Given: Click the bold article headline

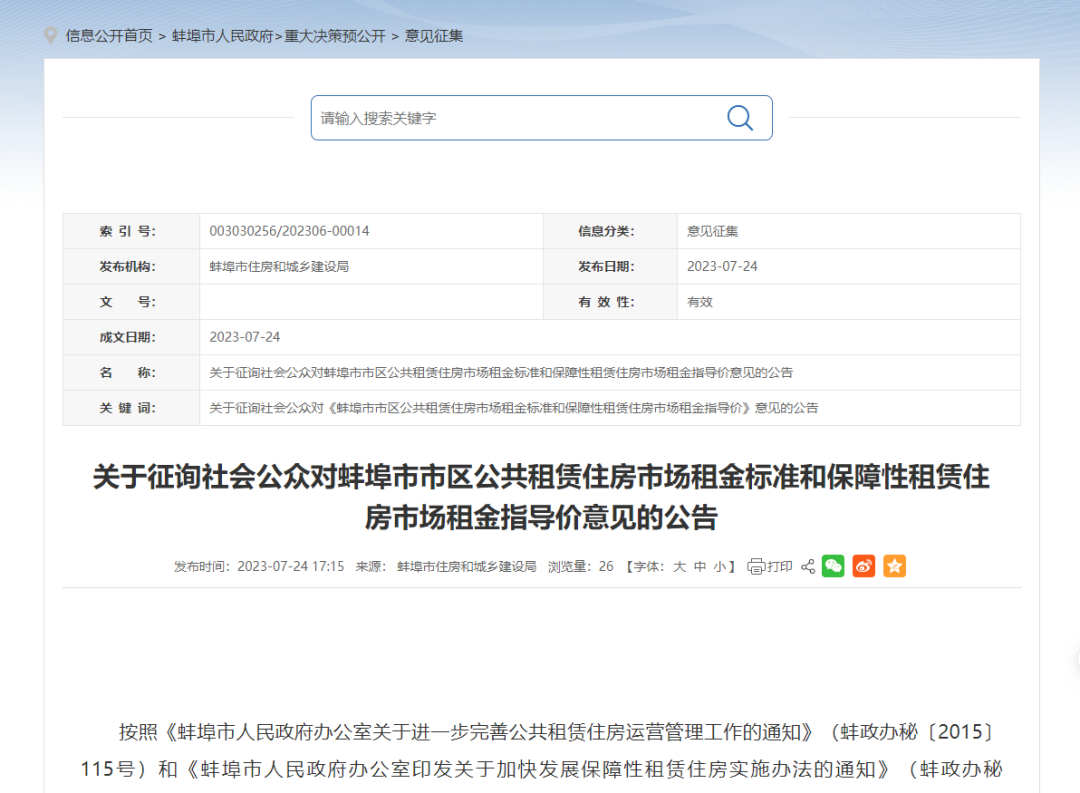Looking at the screenshot, I should pos(541,497).
